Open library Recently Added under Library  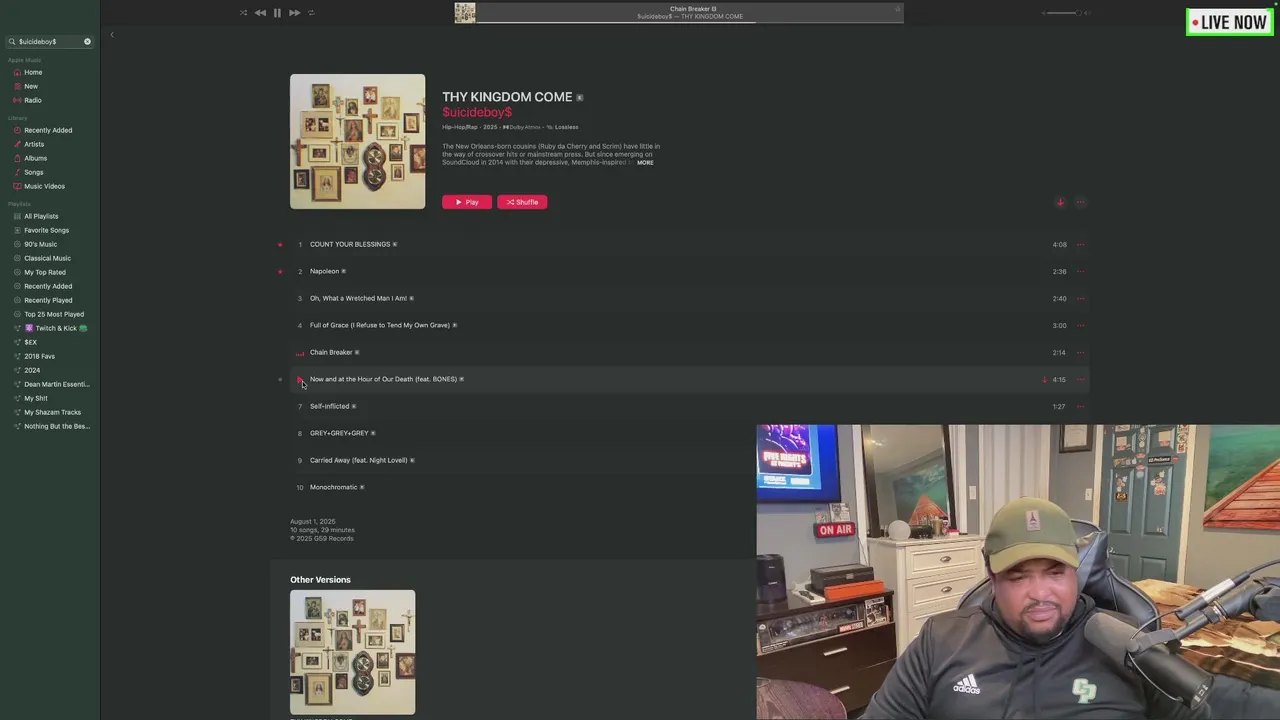(x=50, y=130)
